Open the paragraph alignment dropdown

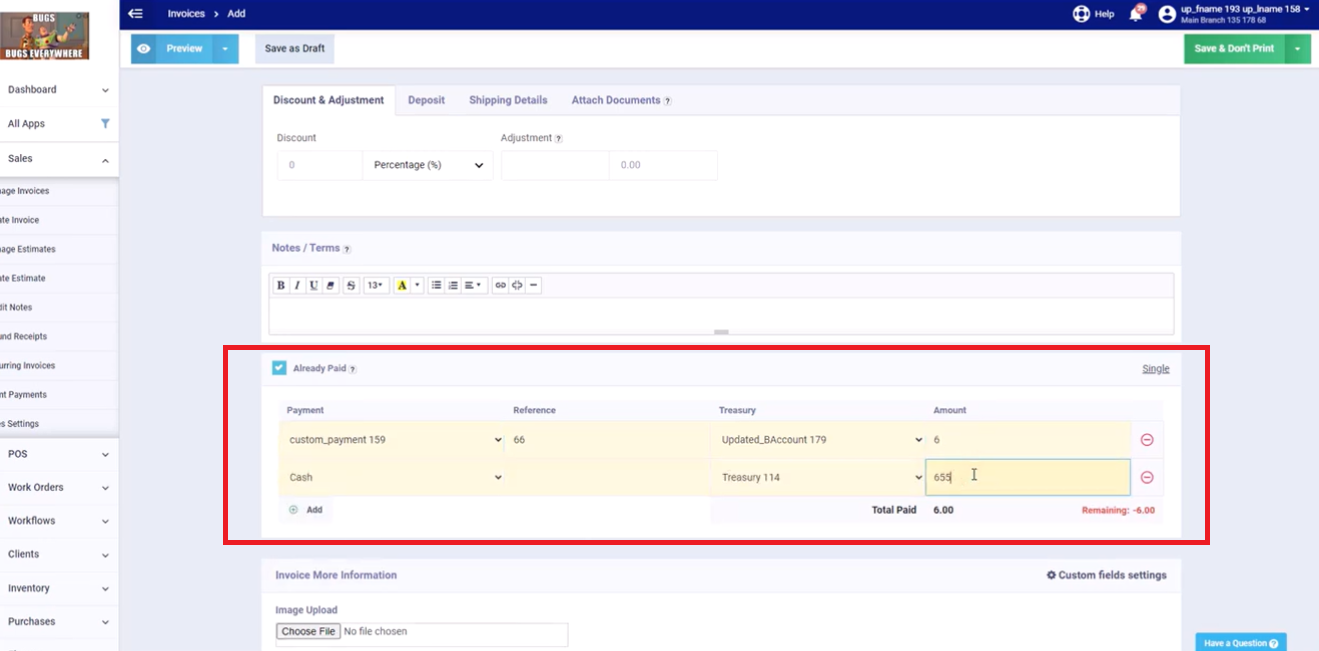(474, 285)
